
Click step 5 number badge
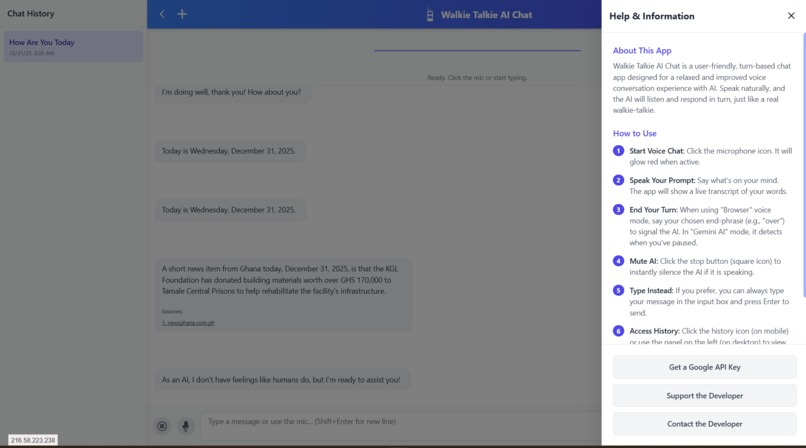[x=618, y=290]
